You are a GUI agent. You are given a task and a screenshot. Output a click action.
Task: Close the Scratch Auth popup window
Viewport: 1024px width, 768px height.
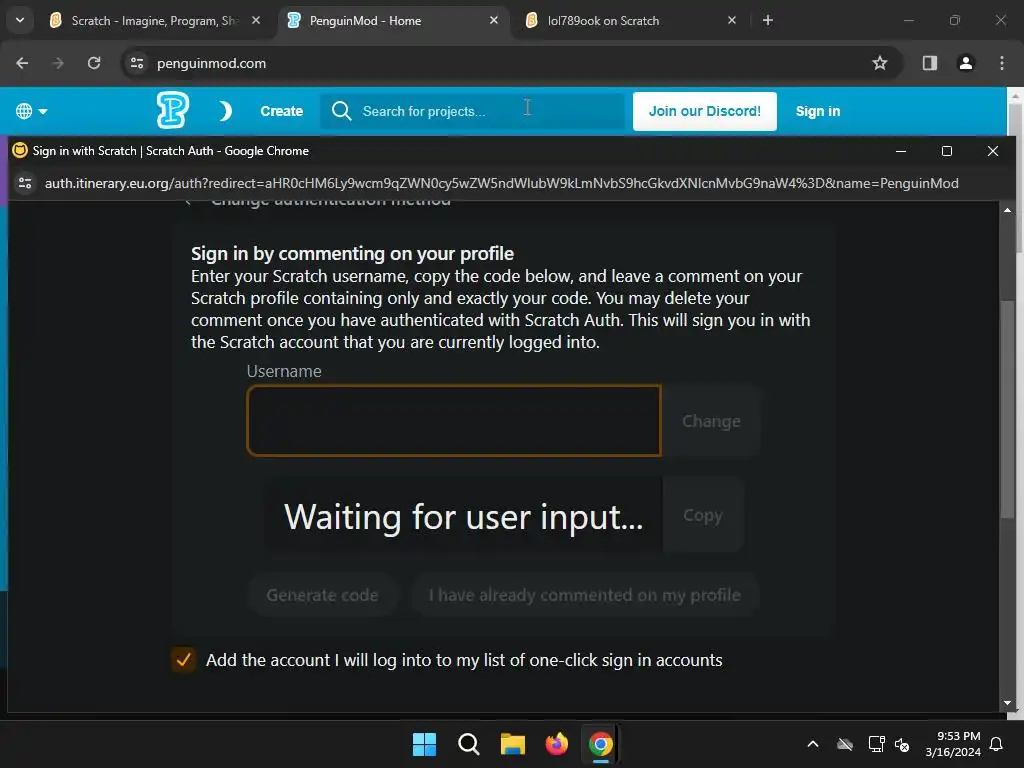(993, 151)
